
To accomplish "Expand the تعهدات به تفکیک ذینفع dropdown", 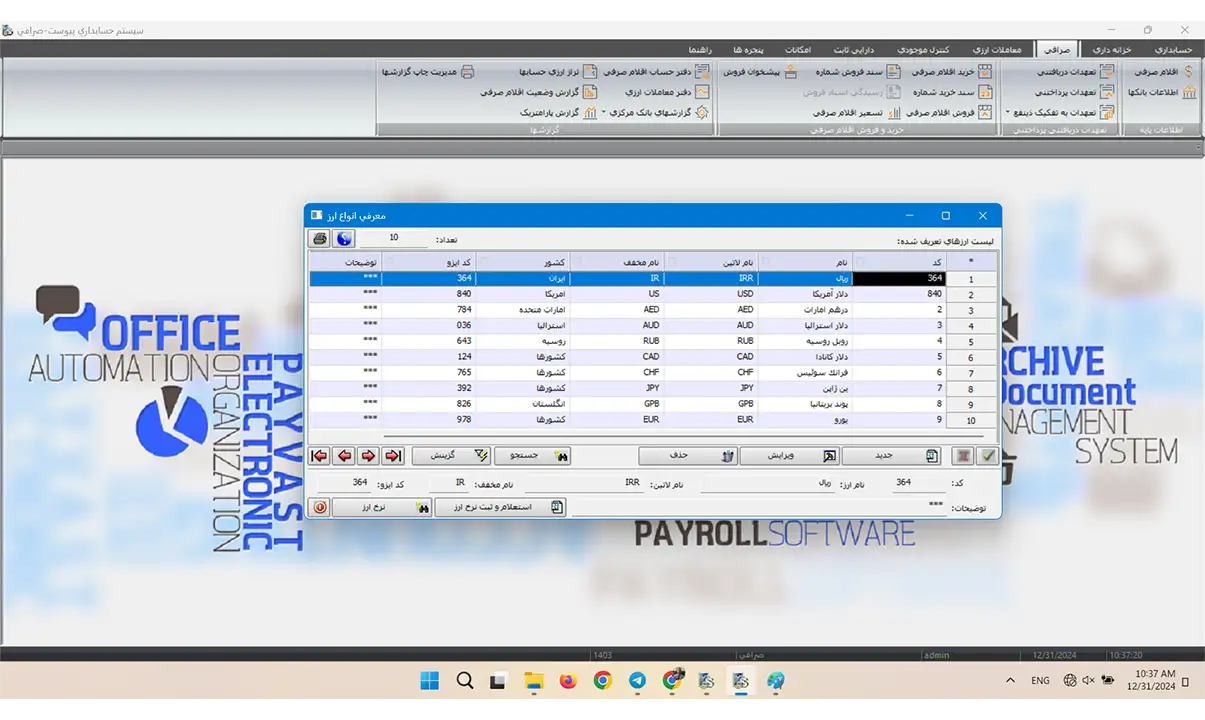I will 1008,113.
